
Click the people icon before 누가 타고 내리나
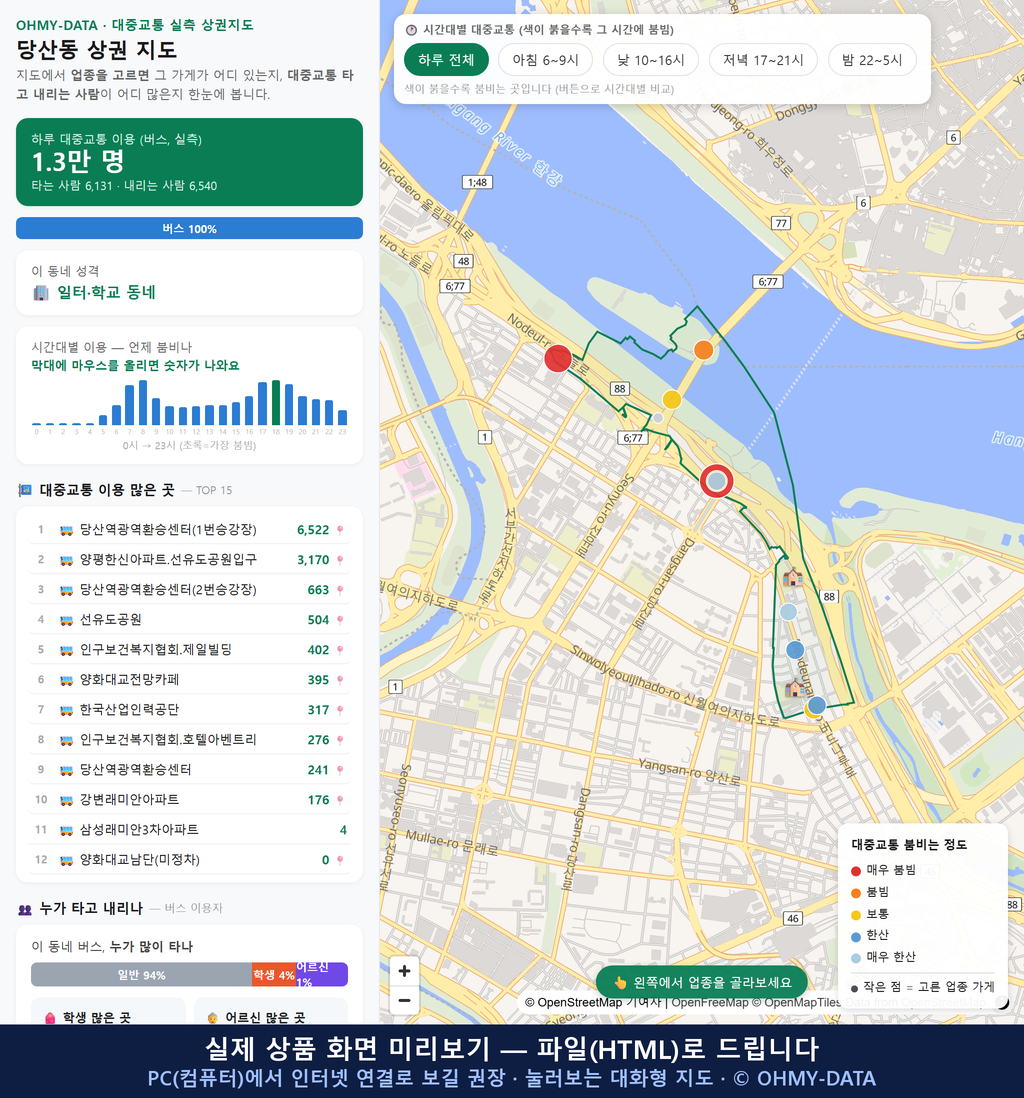pos(25,910)
